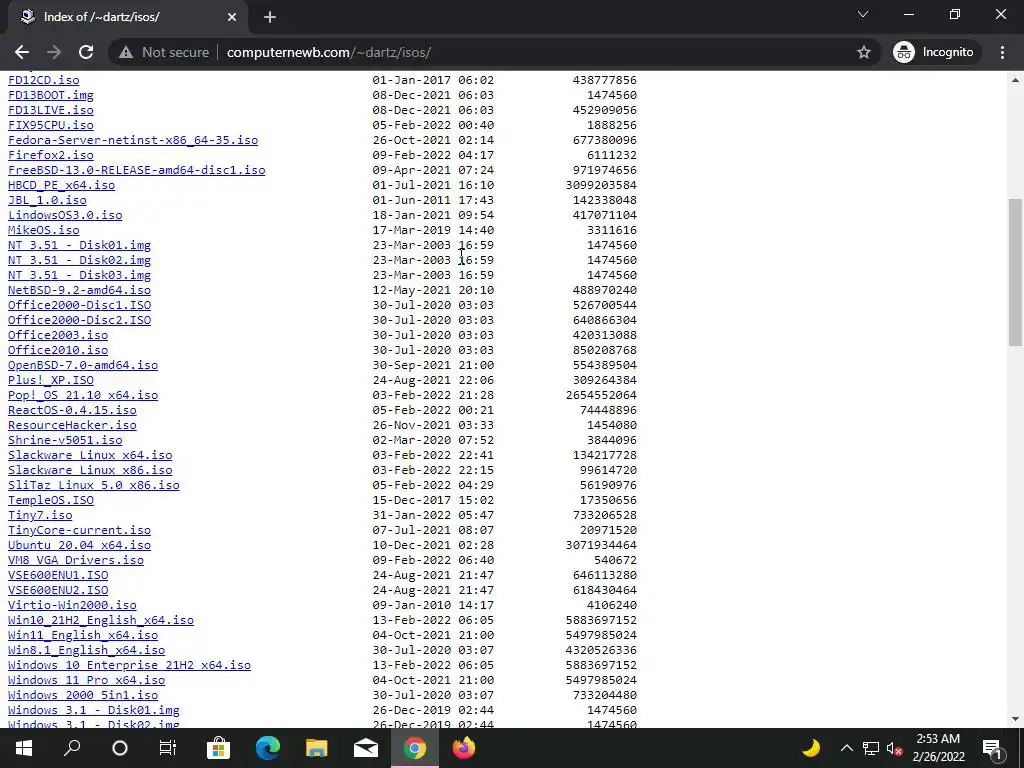Open Plus!_XP.ISO link
Image resolution: width=1024 pixels, height=768 pixels.
pyautogui.click(x=51, y=380)
